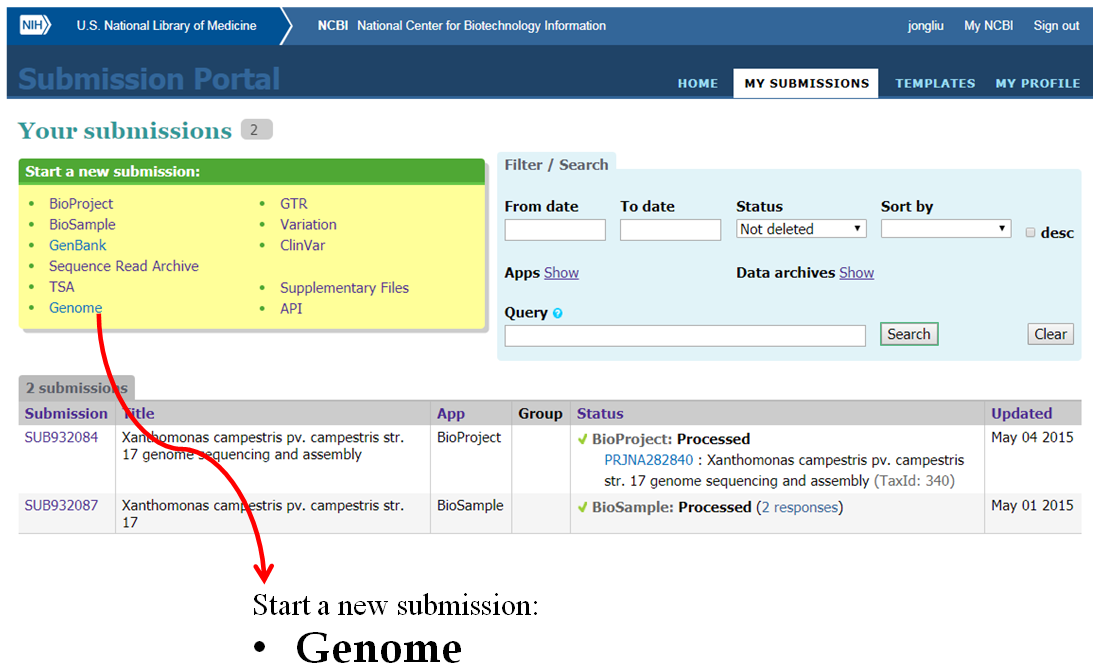Click the Query help question-mark icon

tap(558, 314)
